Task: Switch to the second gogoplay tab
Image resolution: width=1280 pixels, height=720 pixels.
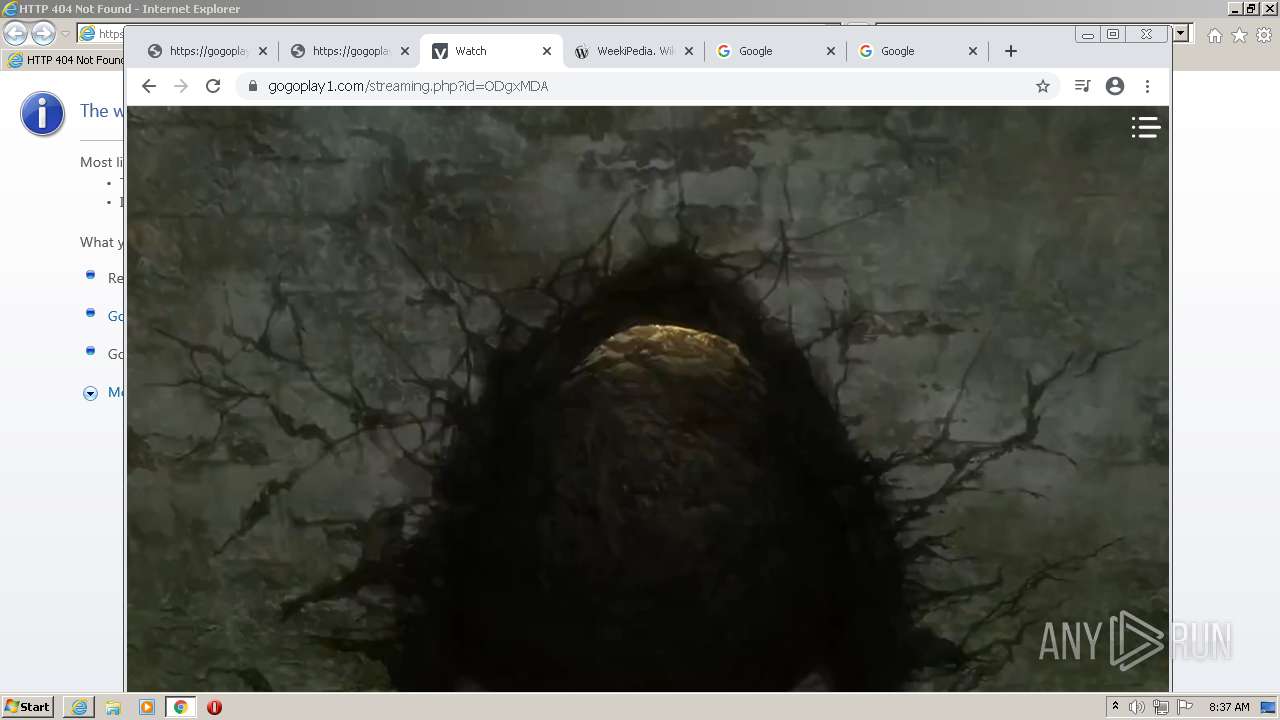Action: pos(350,51)
